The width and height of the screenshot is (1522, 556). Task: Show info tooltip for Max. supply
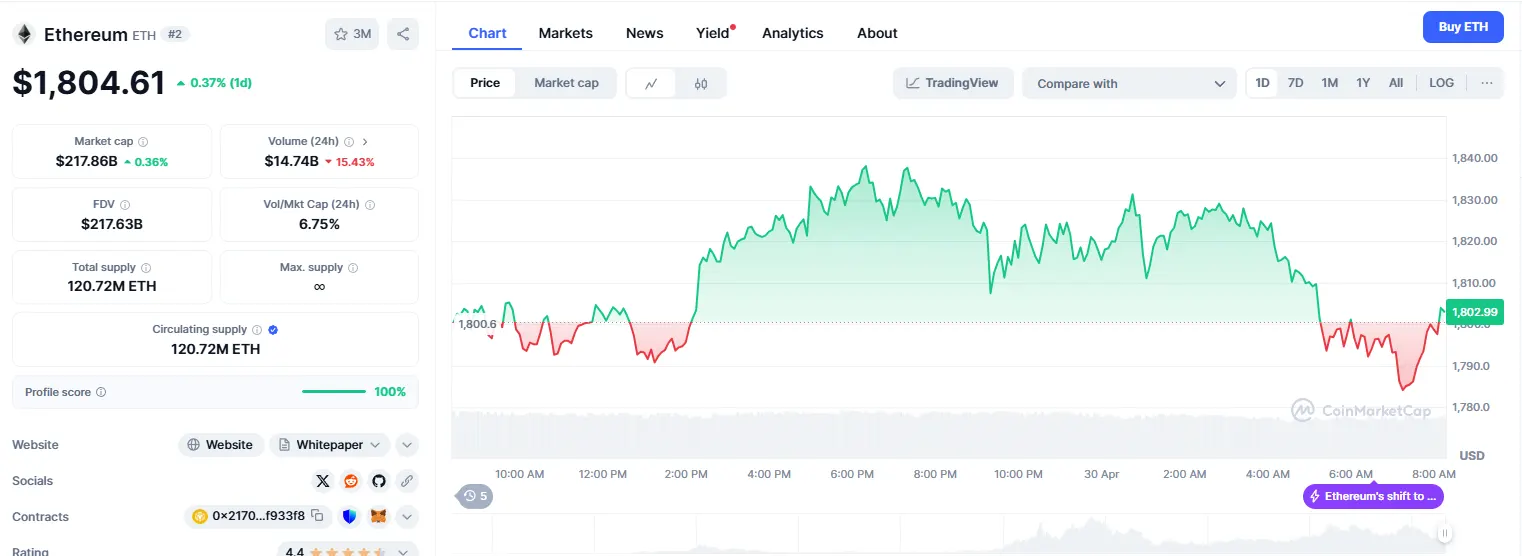[353, 268]
